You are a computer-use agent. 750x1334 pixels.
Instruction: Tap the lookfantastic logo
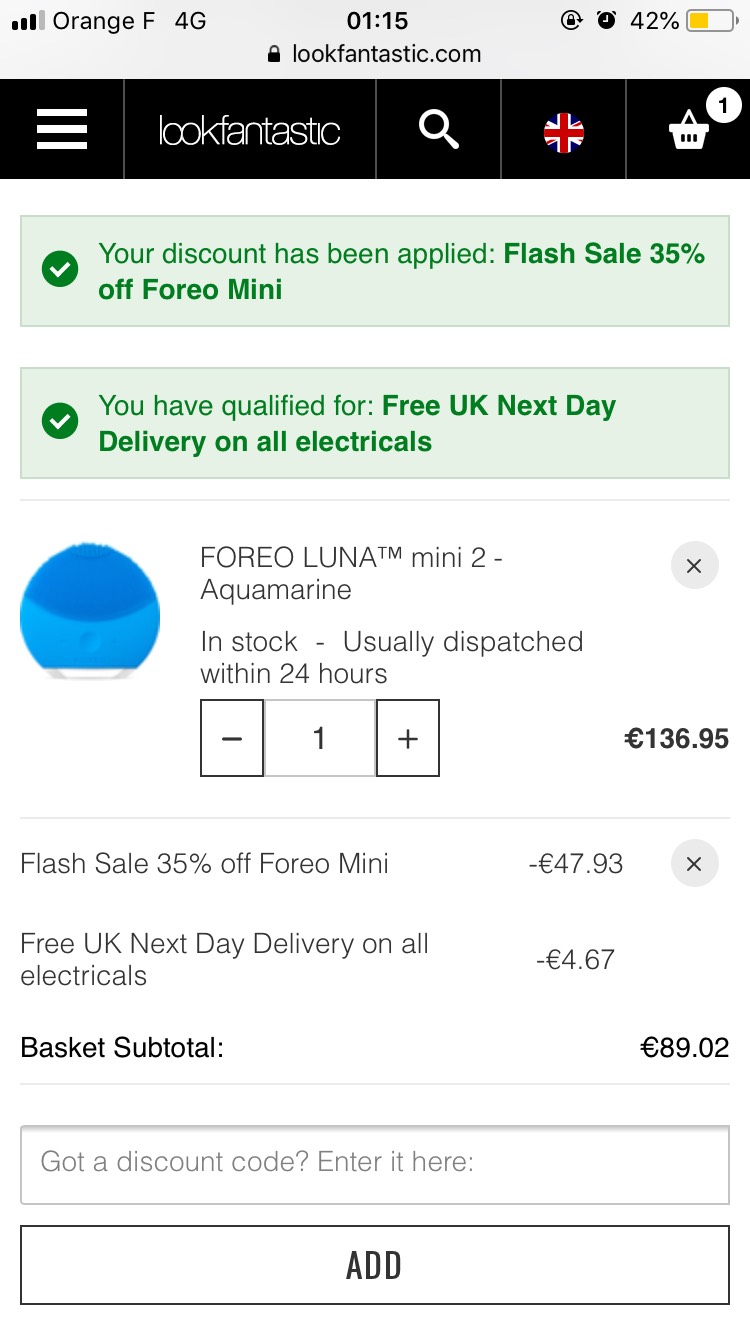pos(250,131)
